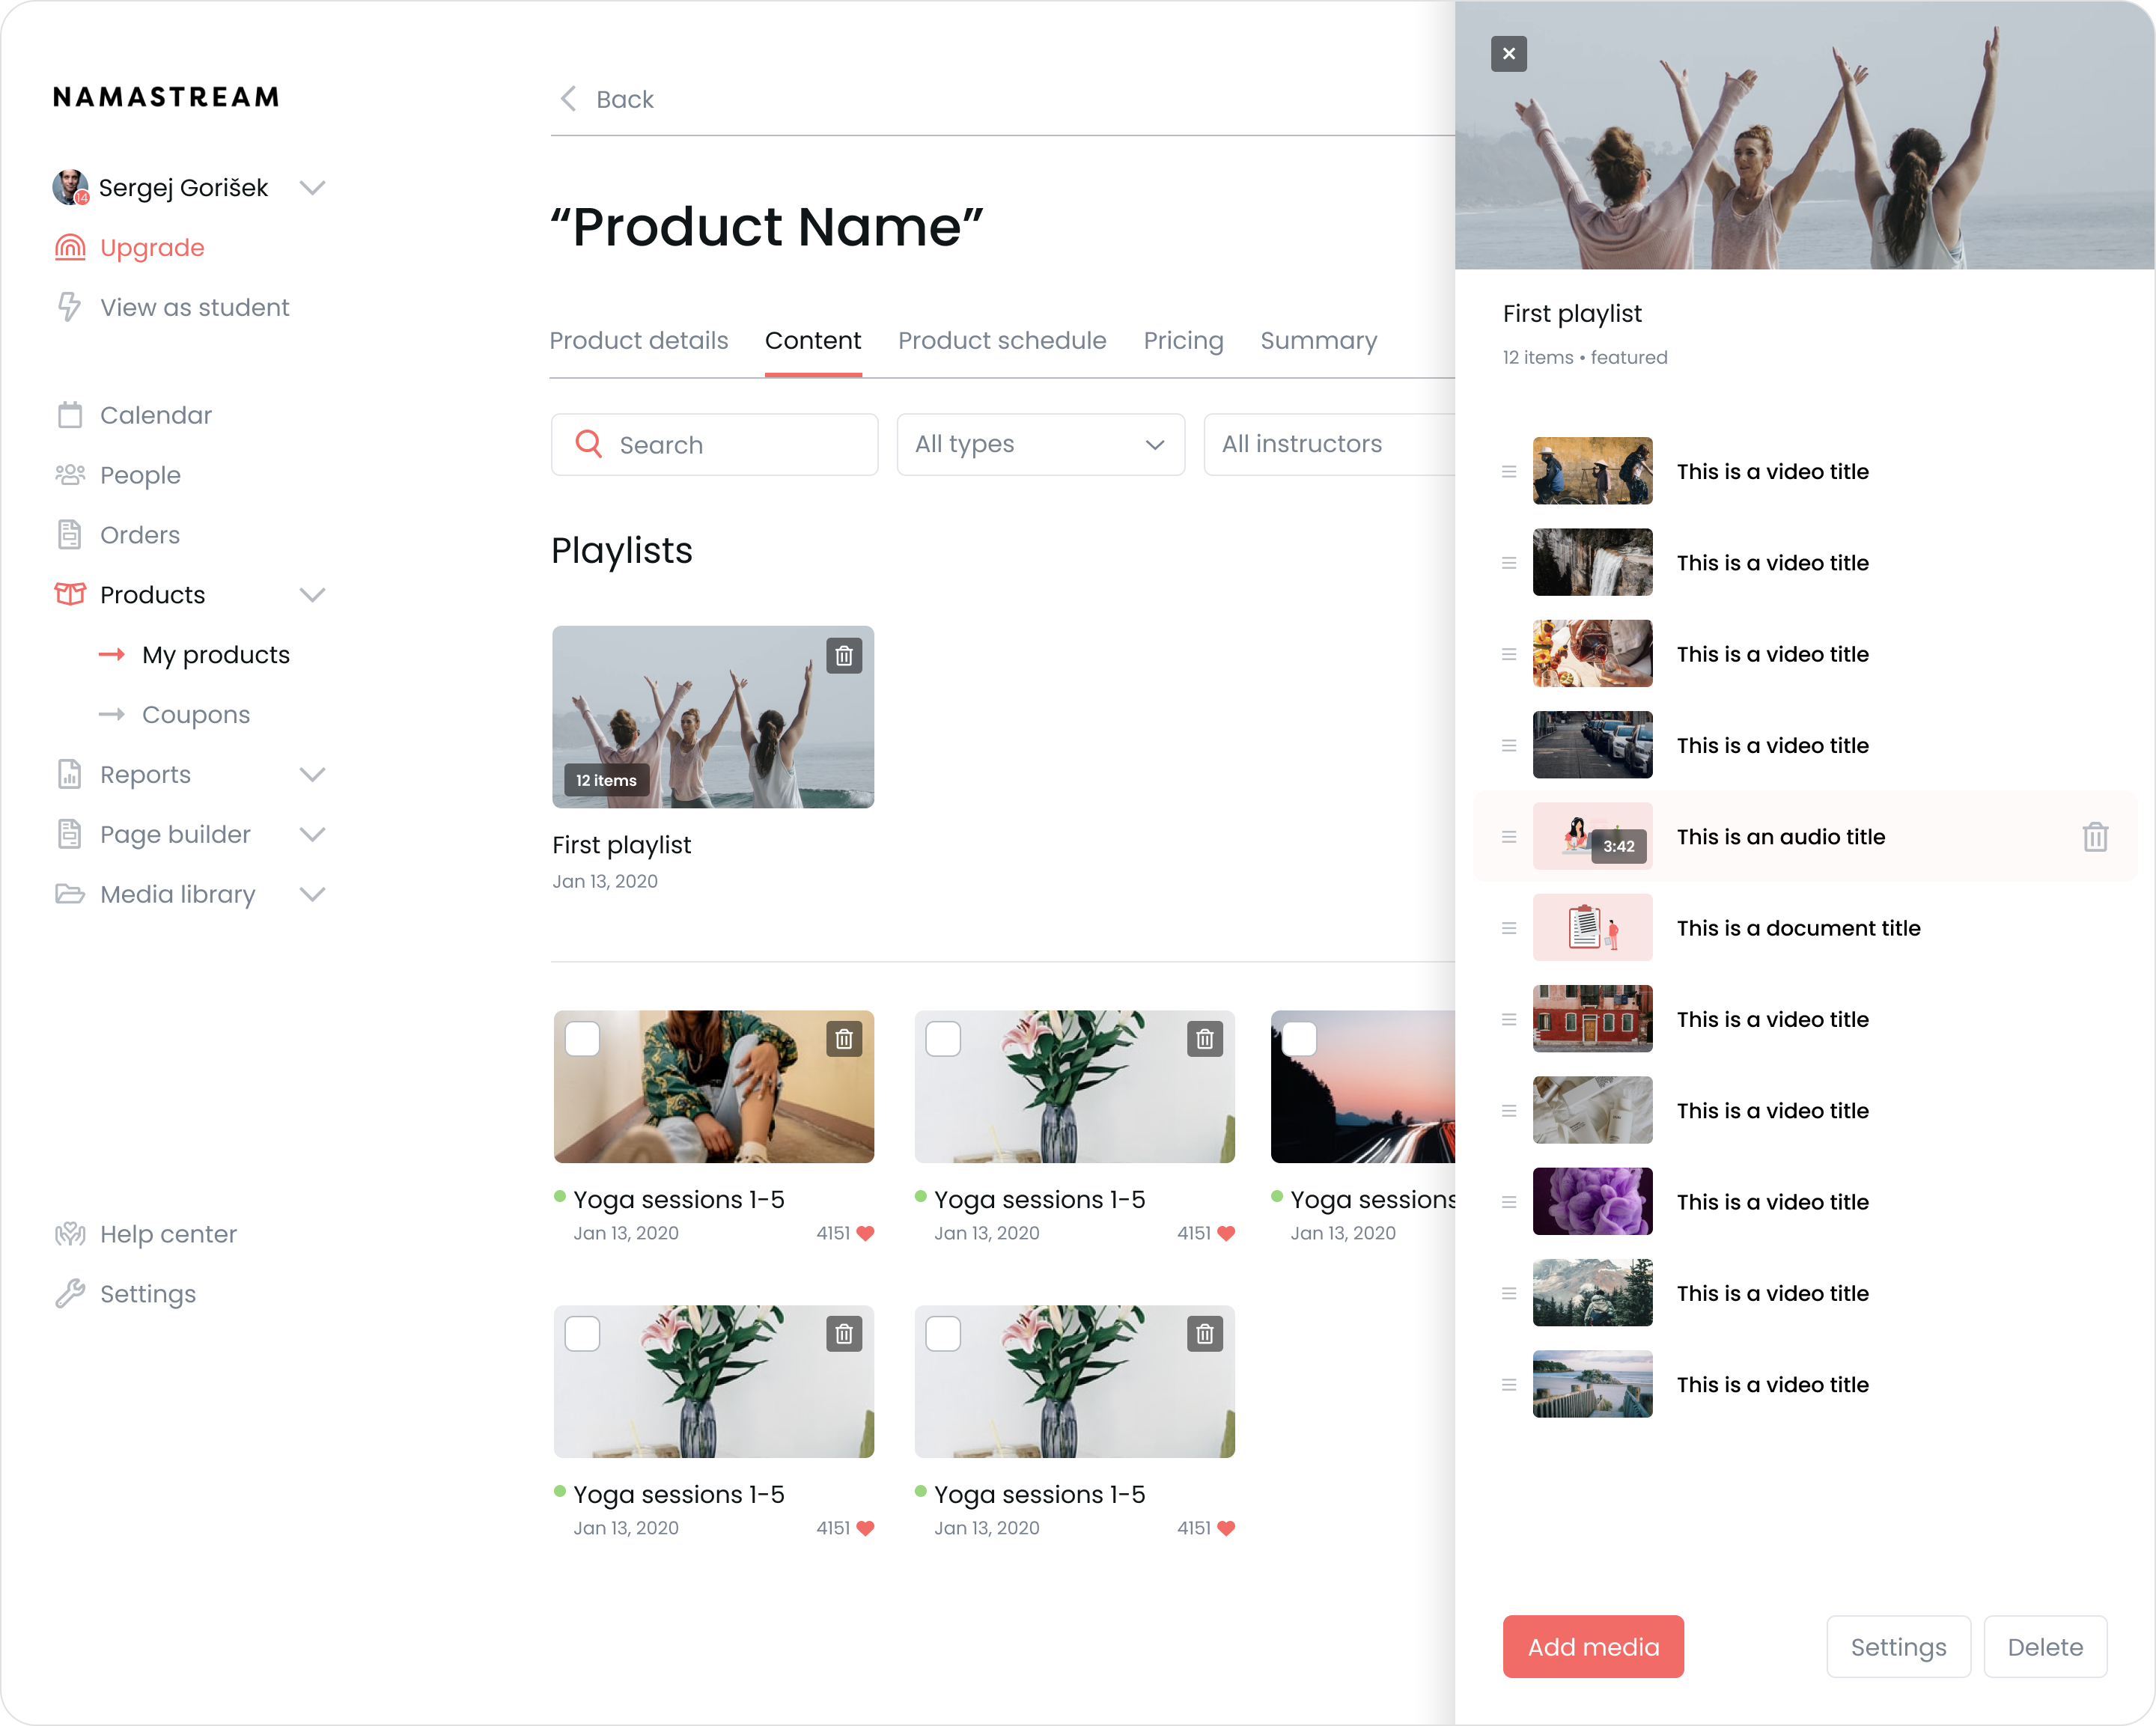Click the Settings wrench icon in sidebar
2156x1726 pixels.
tap(69, 1294)
